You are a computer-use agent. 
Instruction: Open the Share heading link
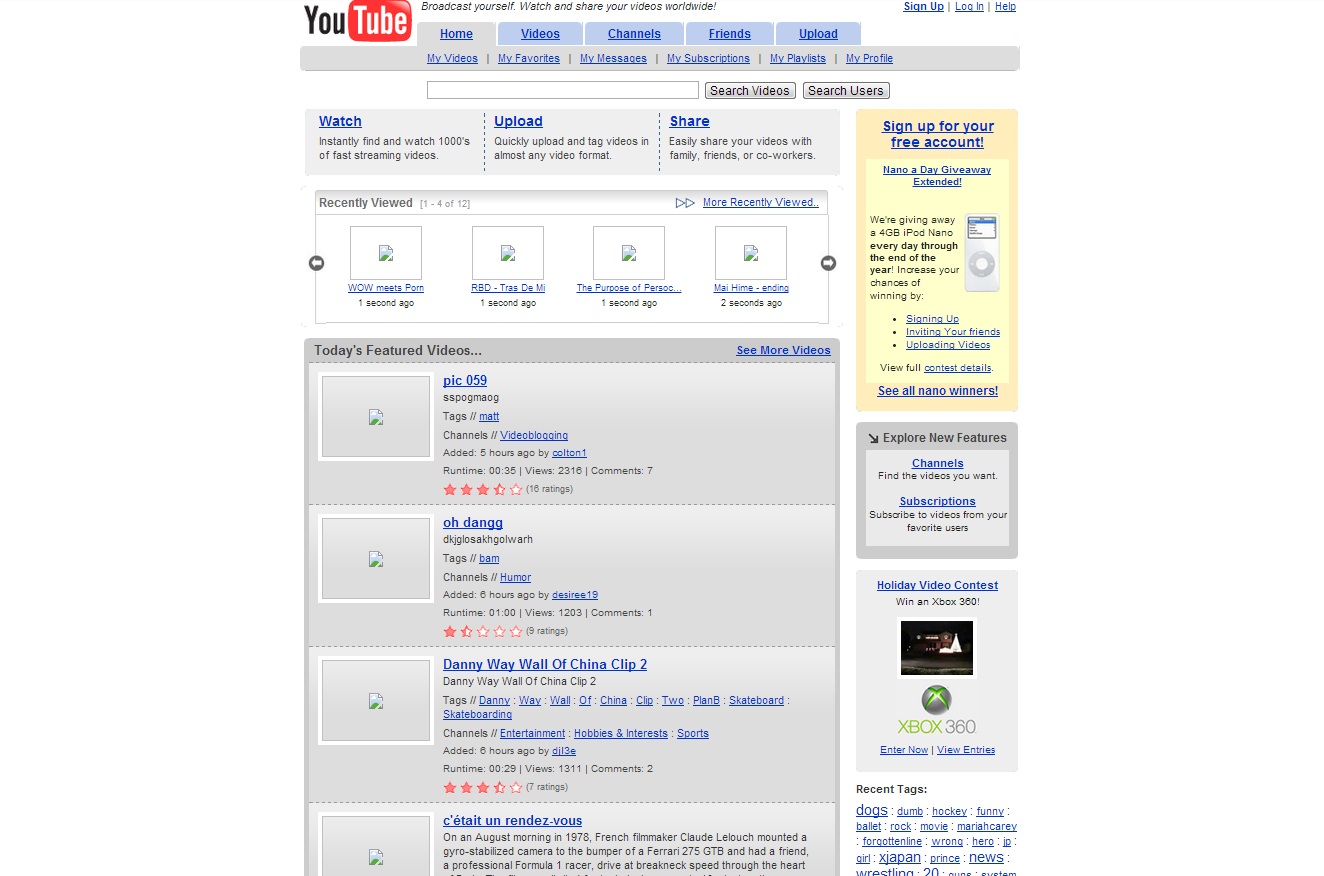689,121
